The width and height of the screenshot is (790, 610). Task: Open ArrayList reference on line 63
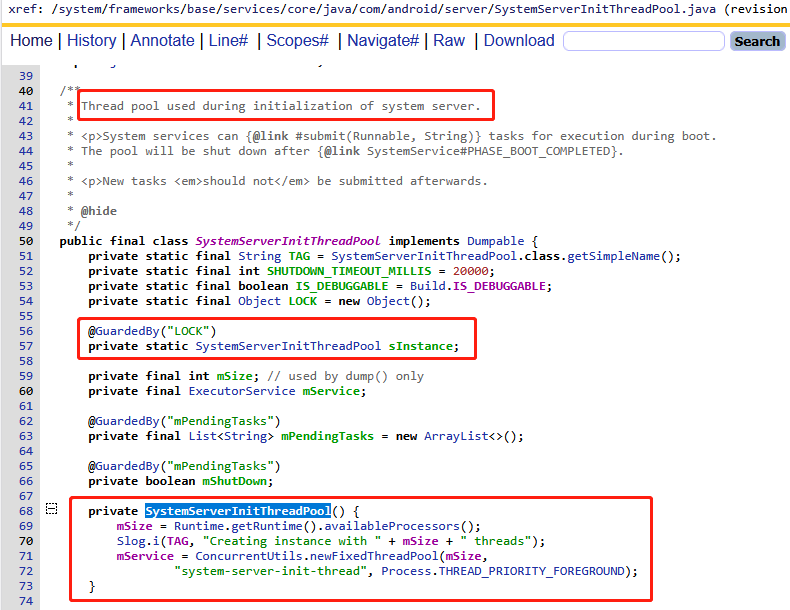tap(456, 436)
